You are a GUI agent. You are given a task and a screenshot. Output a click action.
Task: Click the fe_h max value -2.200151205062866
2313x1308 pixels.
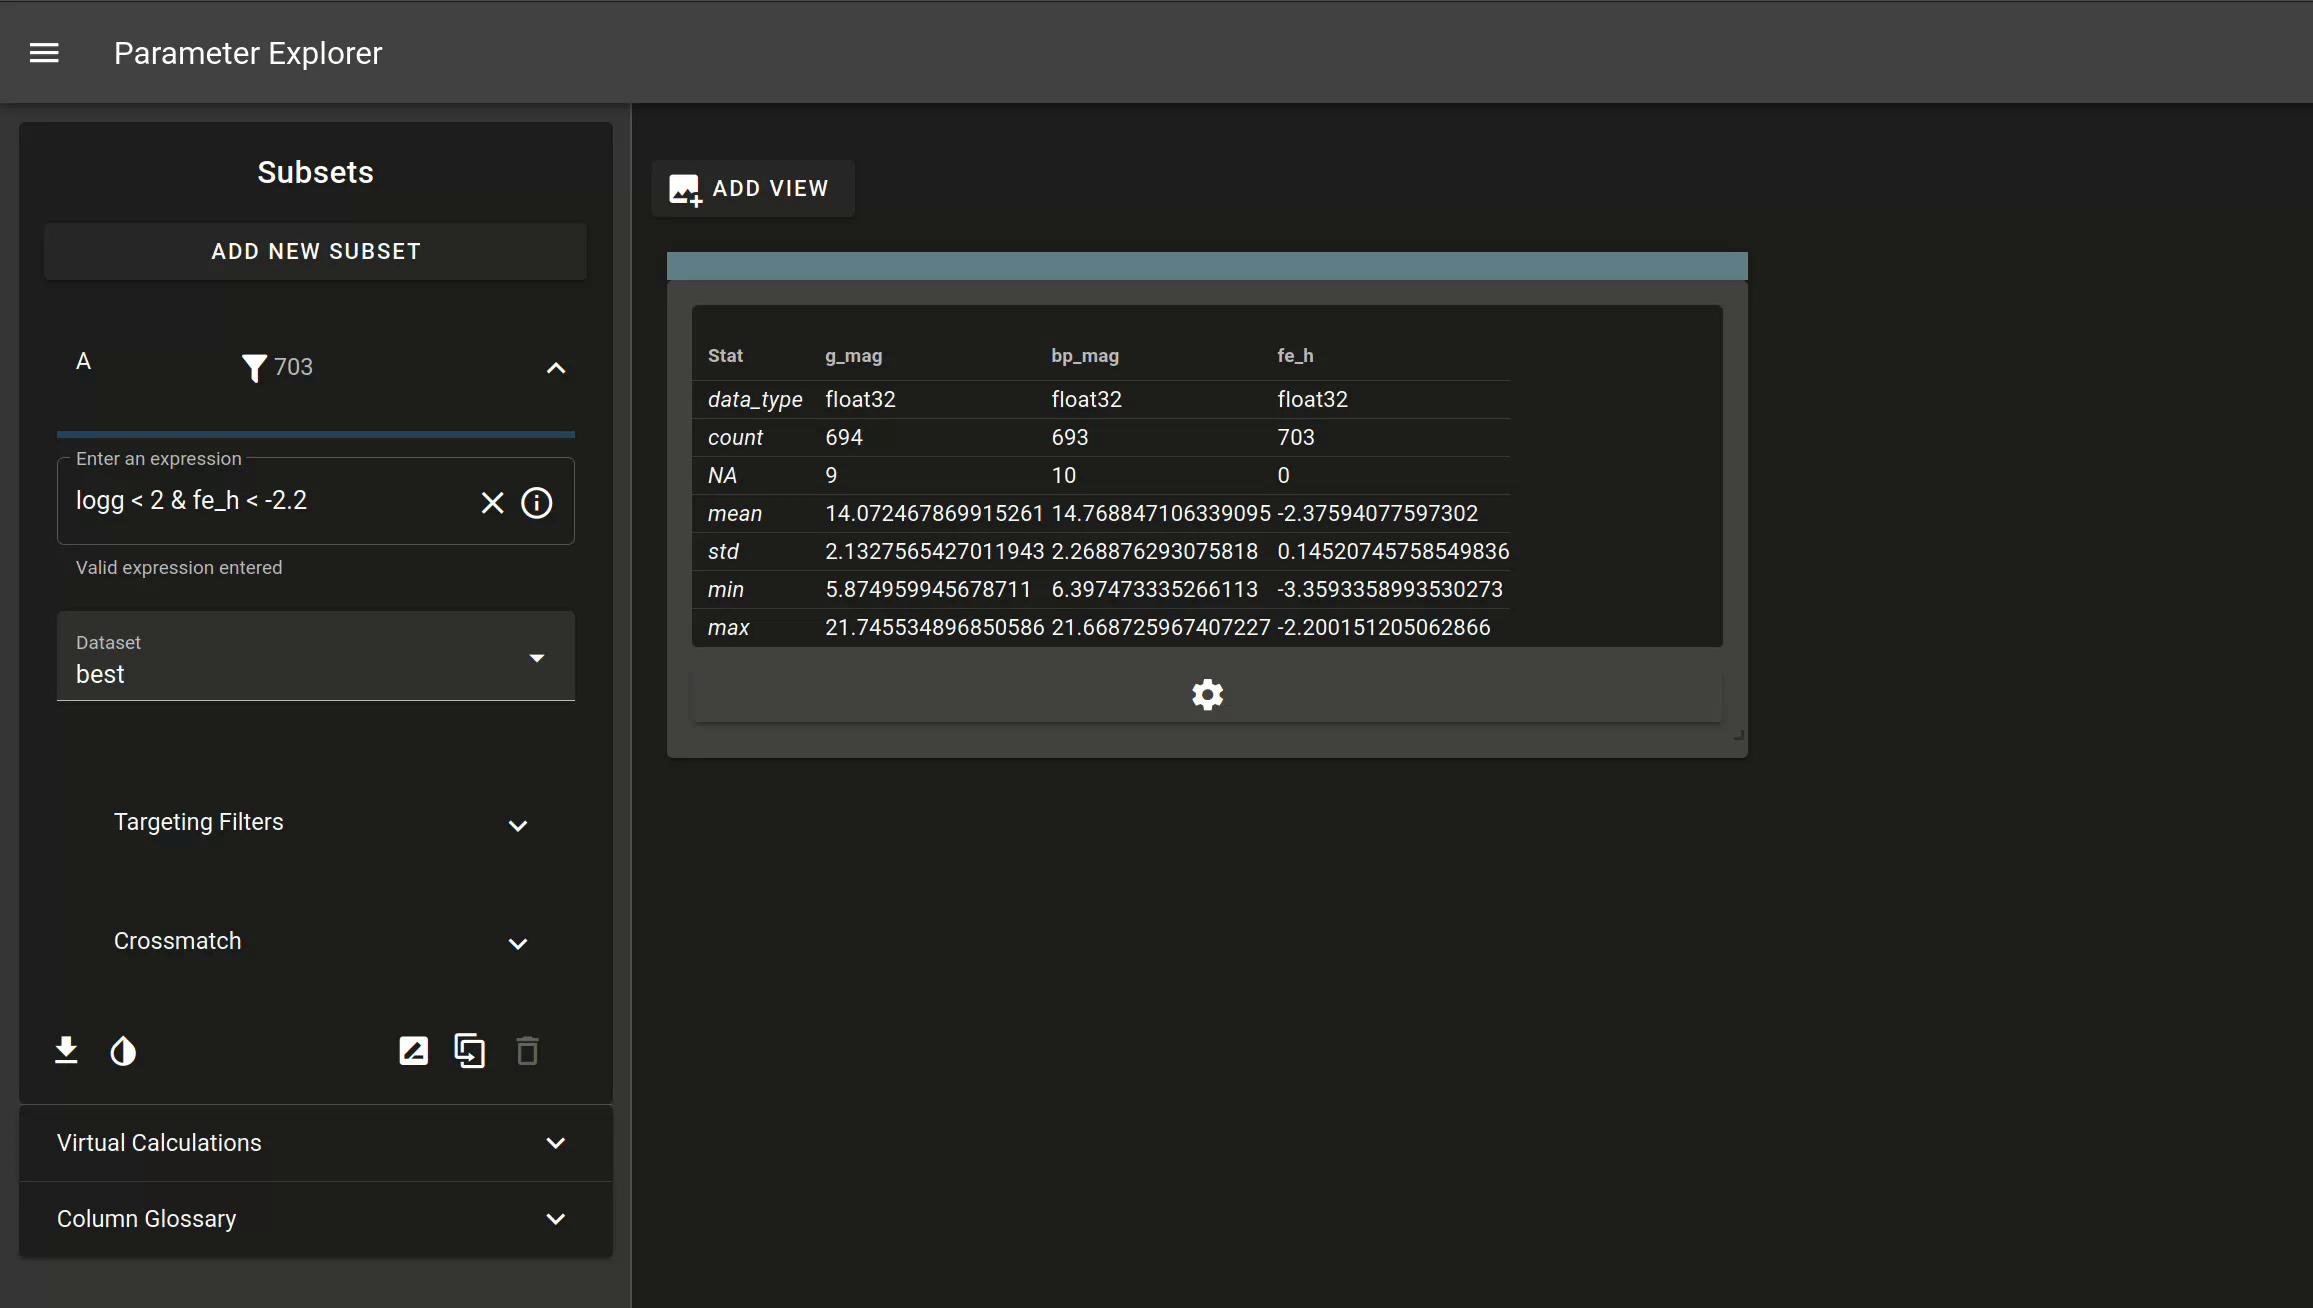1384,628
